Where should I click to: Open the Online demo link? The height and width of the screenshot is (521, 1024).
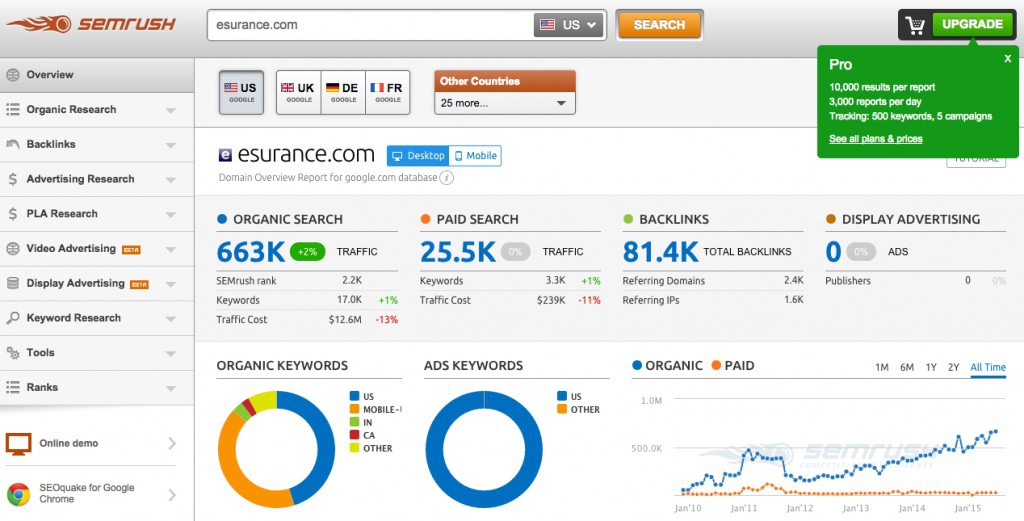pos(90,443)
